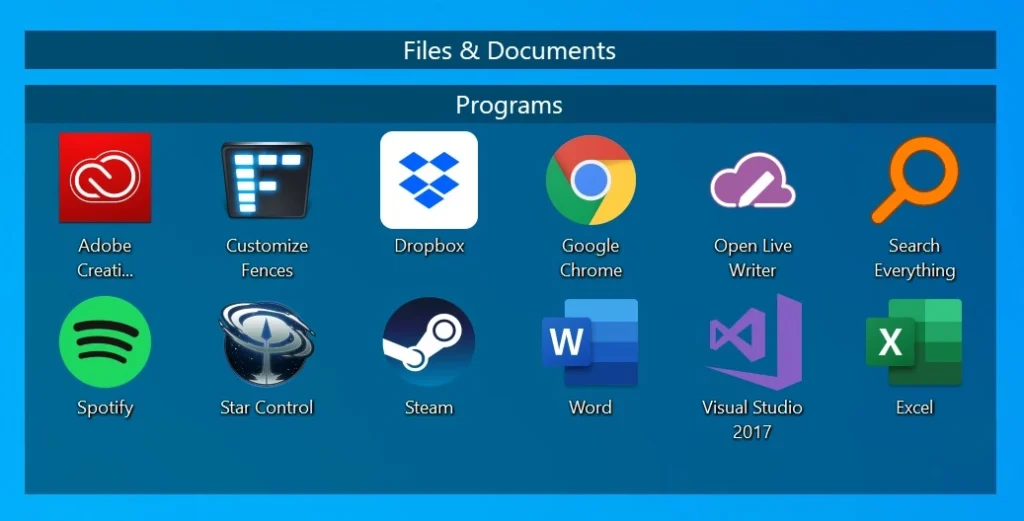Click the orange Search Everything magnifier icon
The image size is (1024, 521).
914,180
